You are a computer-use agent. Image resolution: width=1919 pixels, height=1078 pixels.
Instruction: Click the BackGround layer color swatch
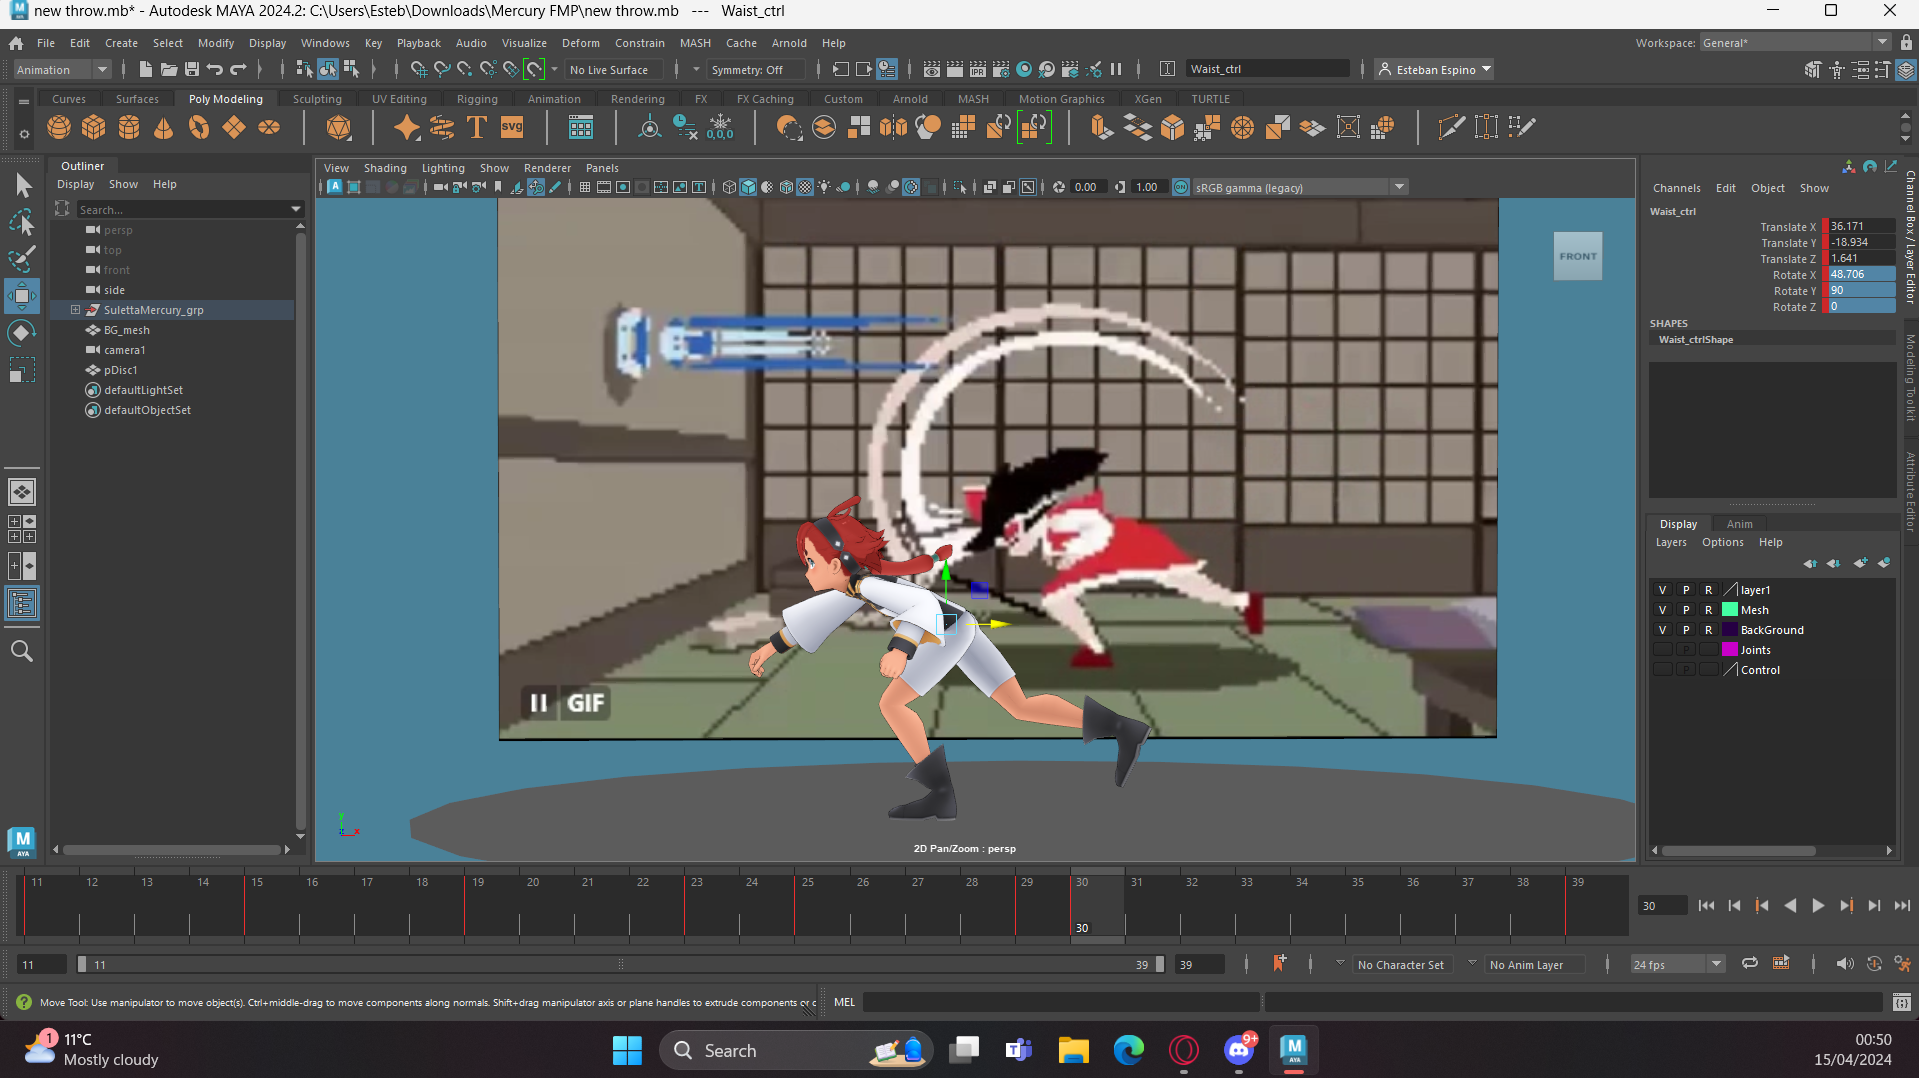pos(1730,630)
